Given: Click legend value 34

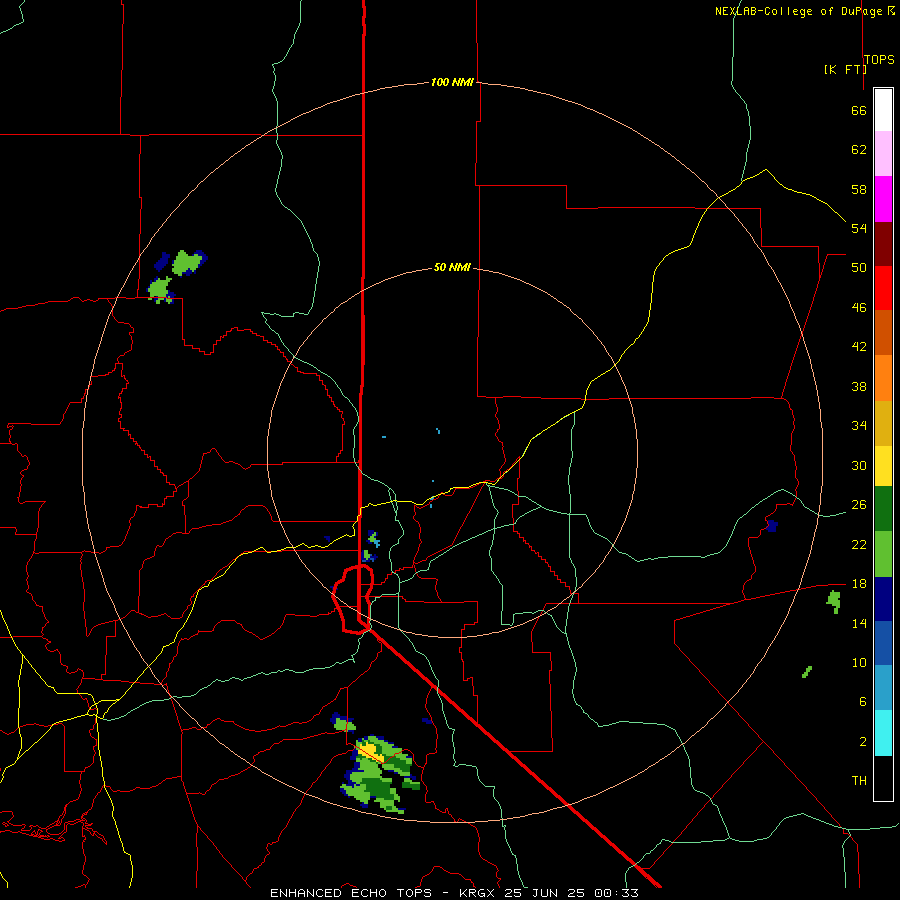Looking at the screenshot, I should [x=859, y=426].
